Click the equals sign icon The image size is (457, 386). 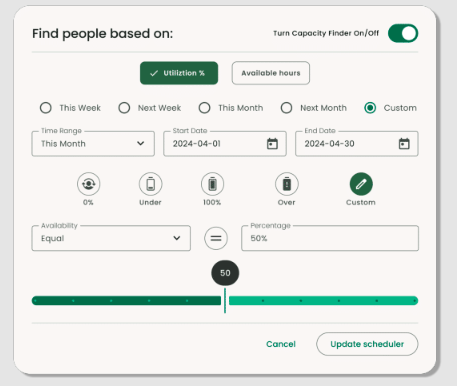pos(216,238)
